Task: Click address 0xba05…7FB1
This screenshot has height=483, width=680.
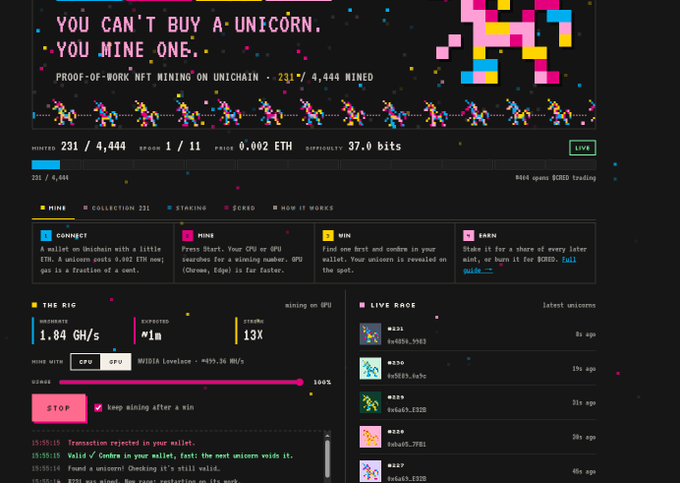Action: tap(406, 444)
